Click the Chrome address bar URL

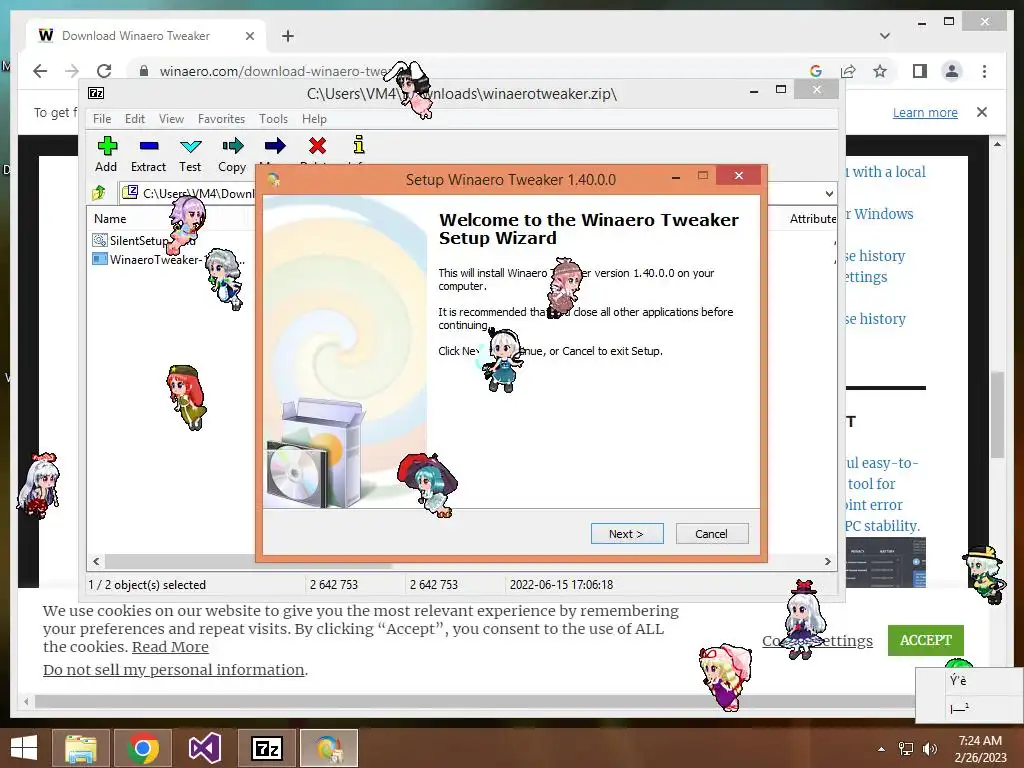pos(274,71)
